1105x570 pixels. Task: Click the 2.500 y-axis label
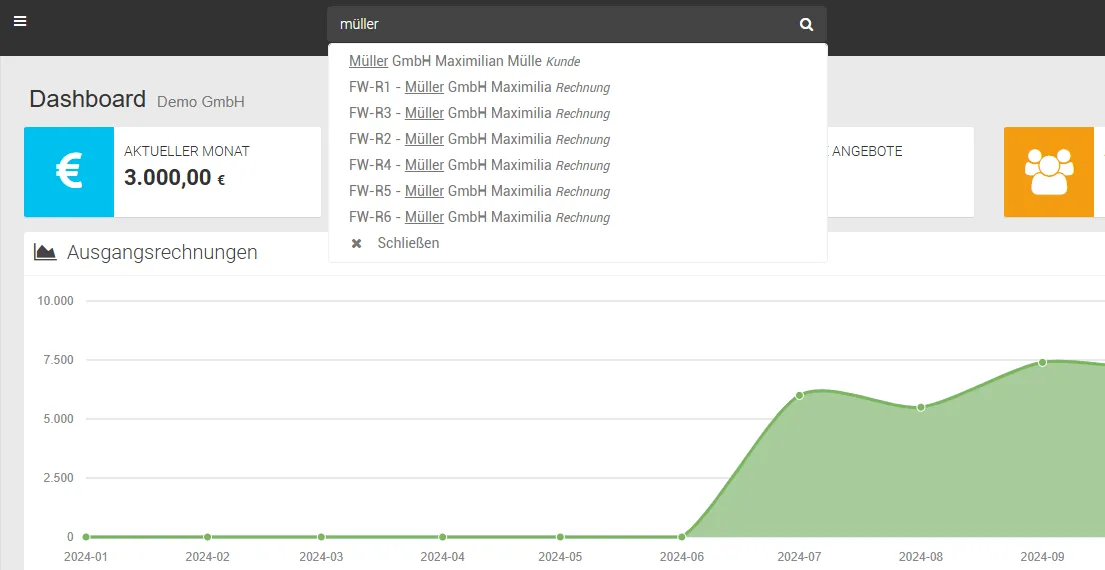(58, 478)
